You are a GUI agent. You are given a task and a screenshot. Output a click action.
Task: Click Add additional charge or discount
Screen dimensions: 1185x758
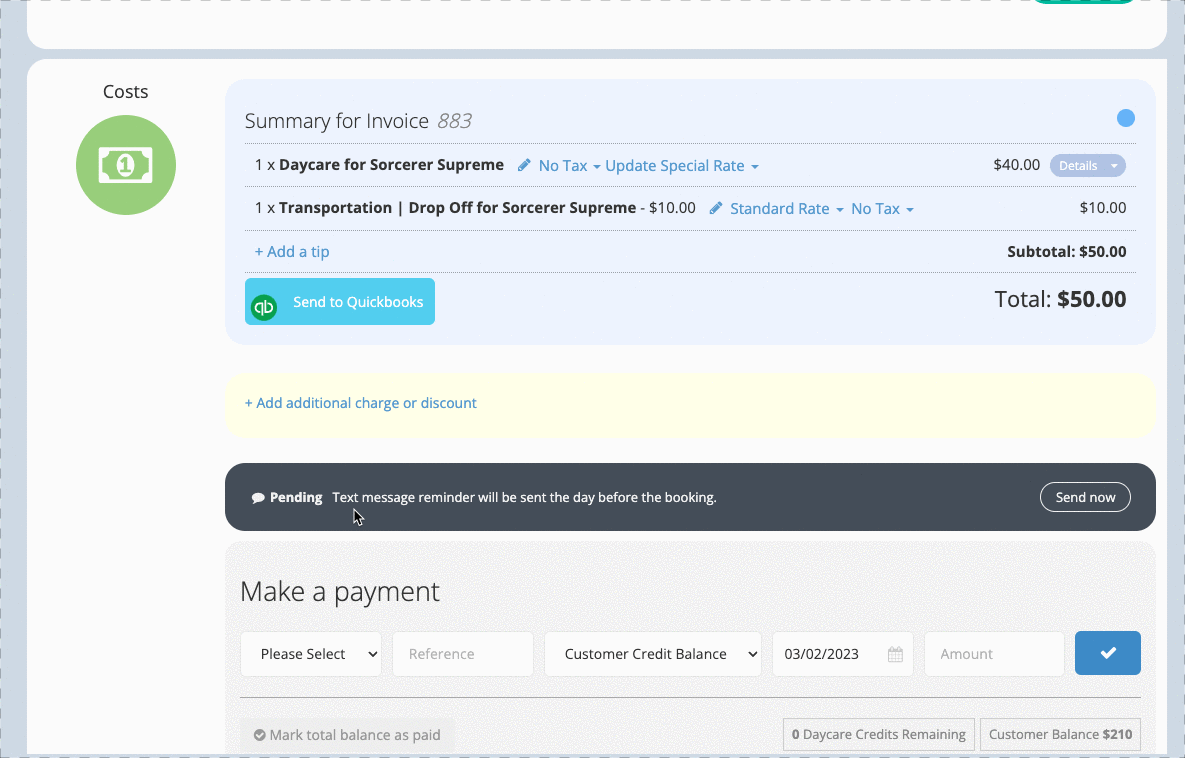click(x=360, y=403)
